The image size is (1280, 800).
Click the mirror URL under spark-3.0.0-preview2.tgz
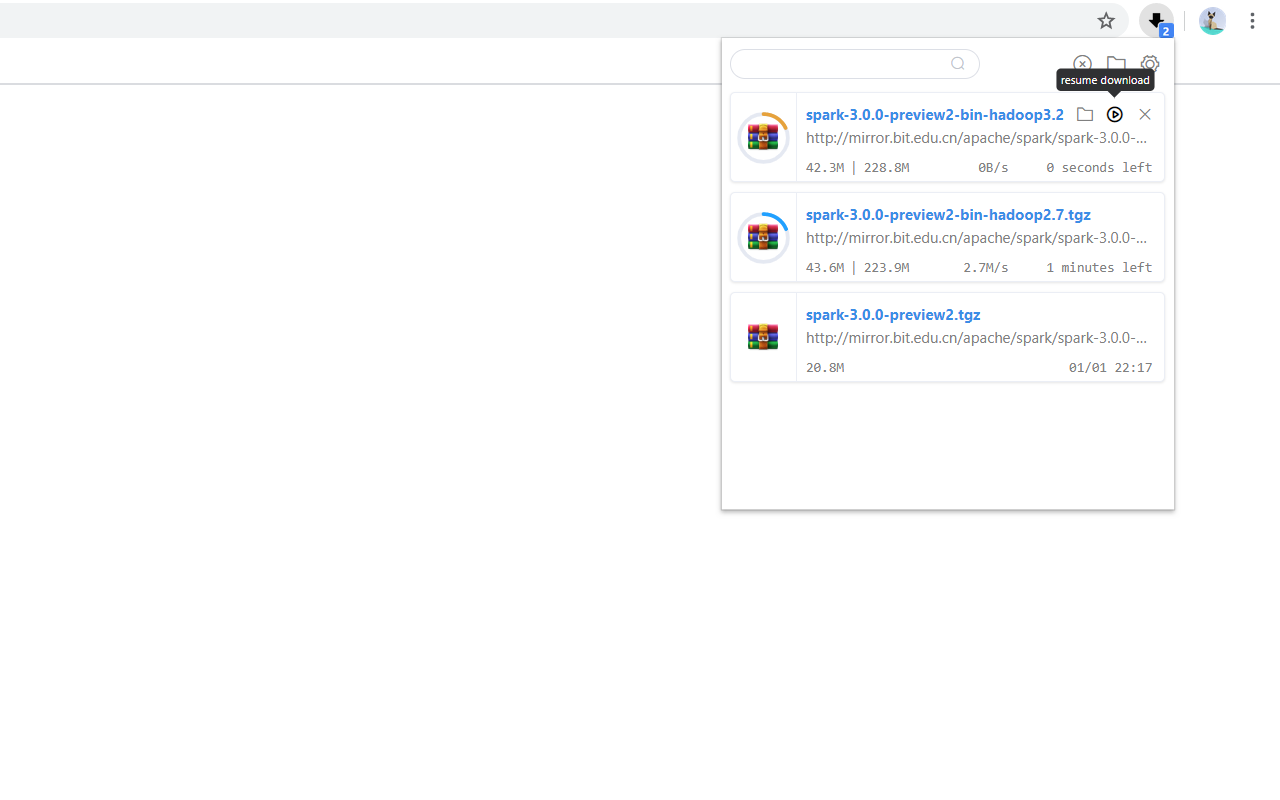(x=977, y=338)
